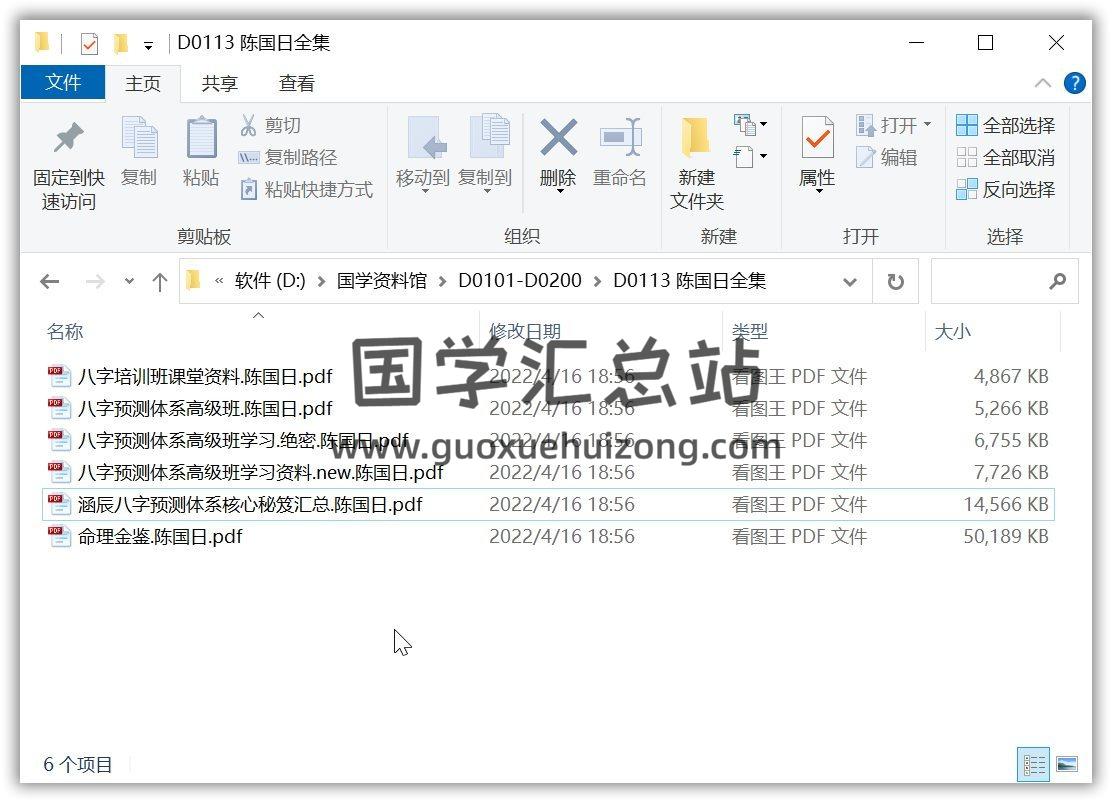Navigate to 软件 (D:) in address bar

[270, 281]
